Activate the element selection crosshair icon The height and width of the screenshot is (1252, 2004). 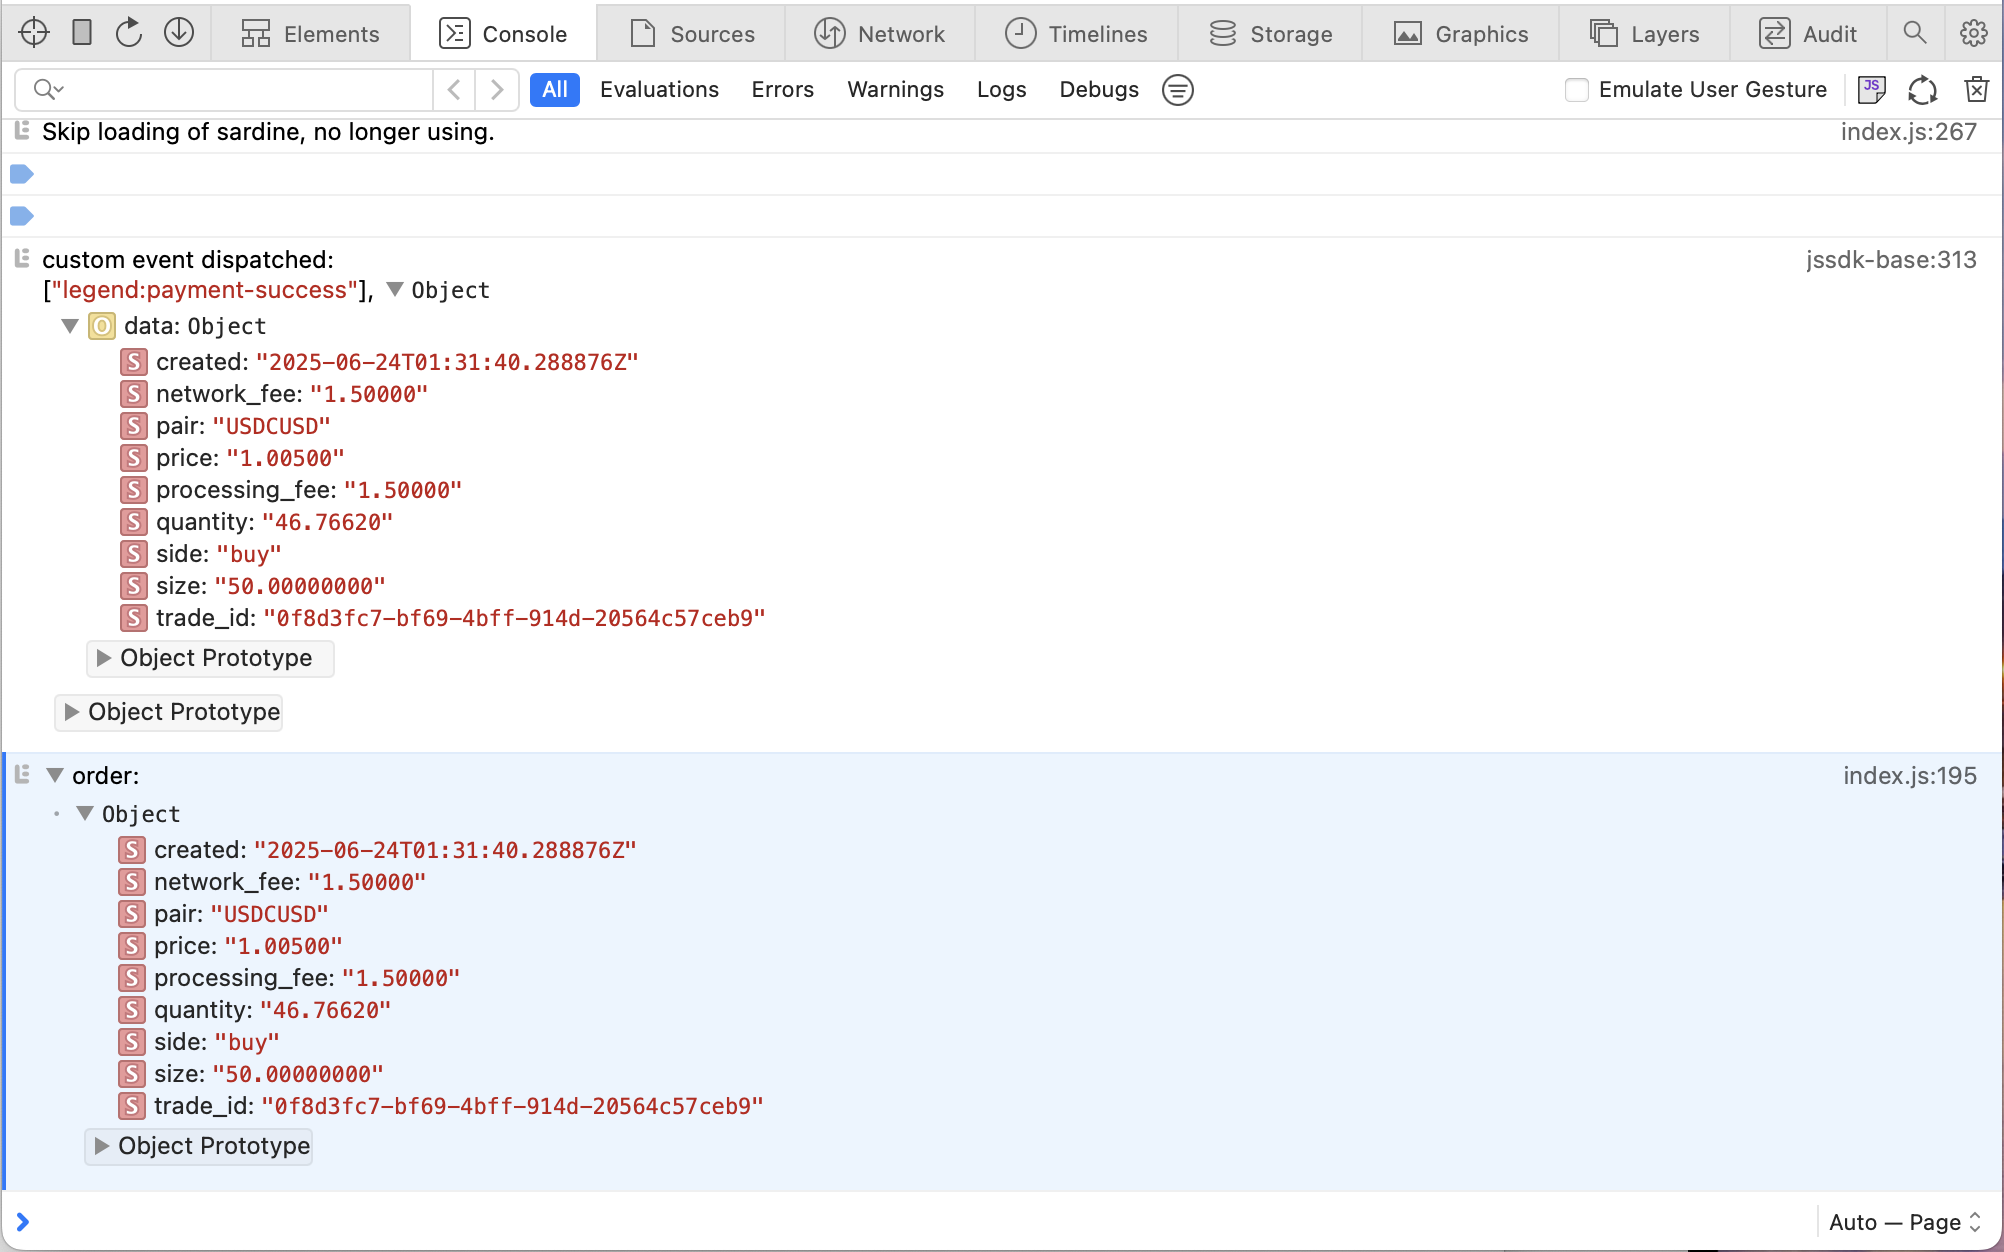tap(34, 33)
